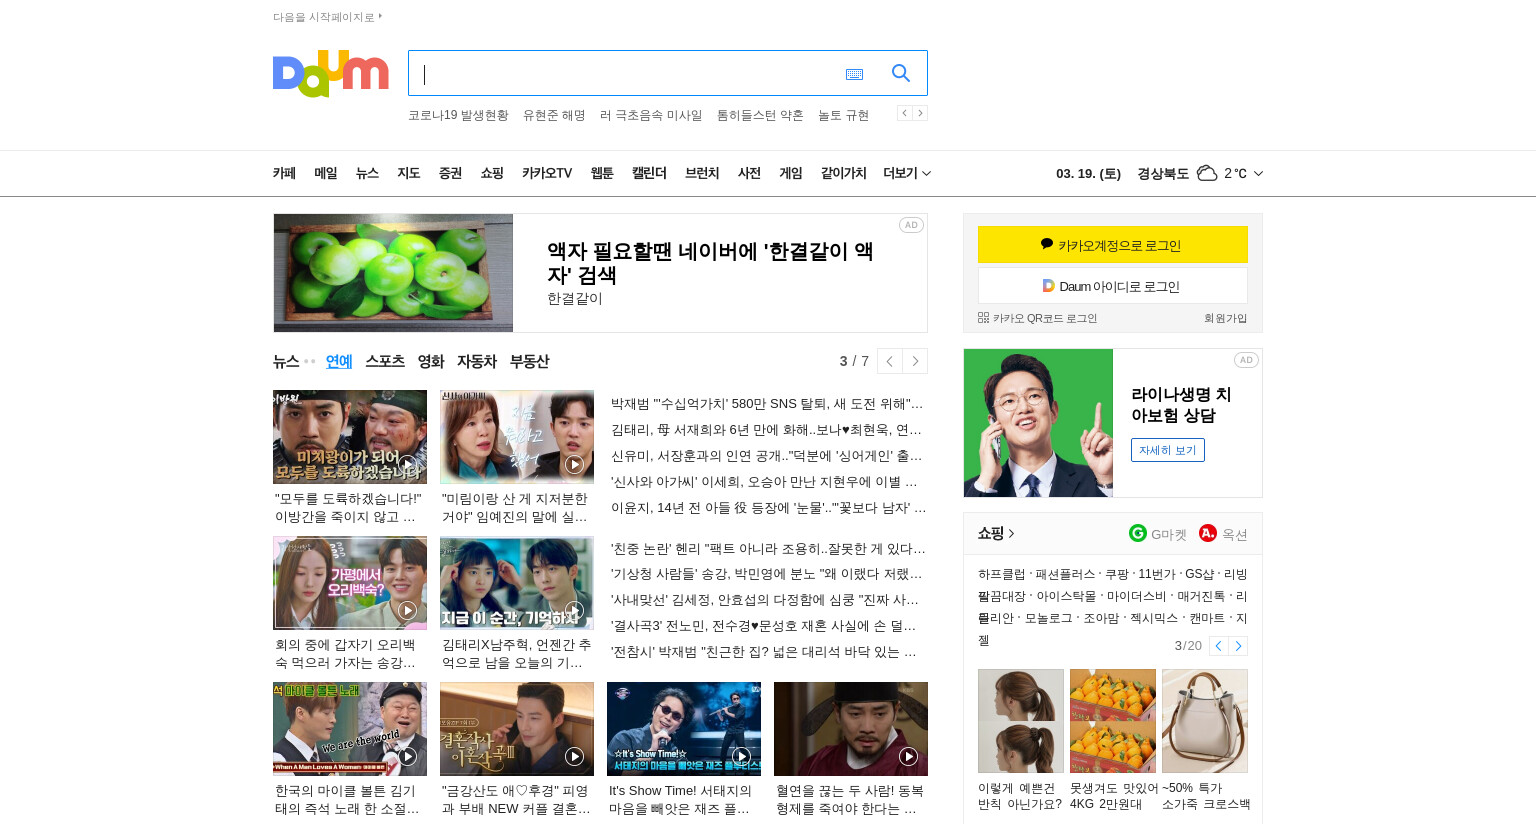
Task: Open headline 김태리 母 서재희 화해
Action: [x=766, y=430]
